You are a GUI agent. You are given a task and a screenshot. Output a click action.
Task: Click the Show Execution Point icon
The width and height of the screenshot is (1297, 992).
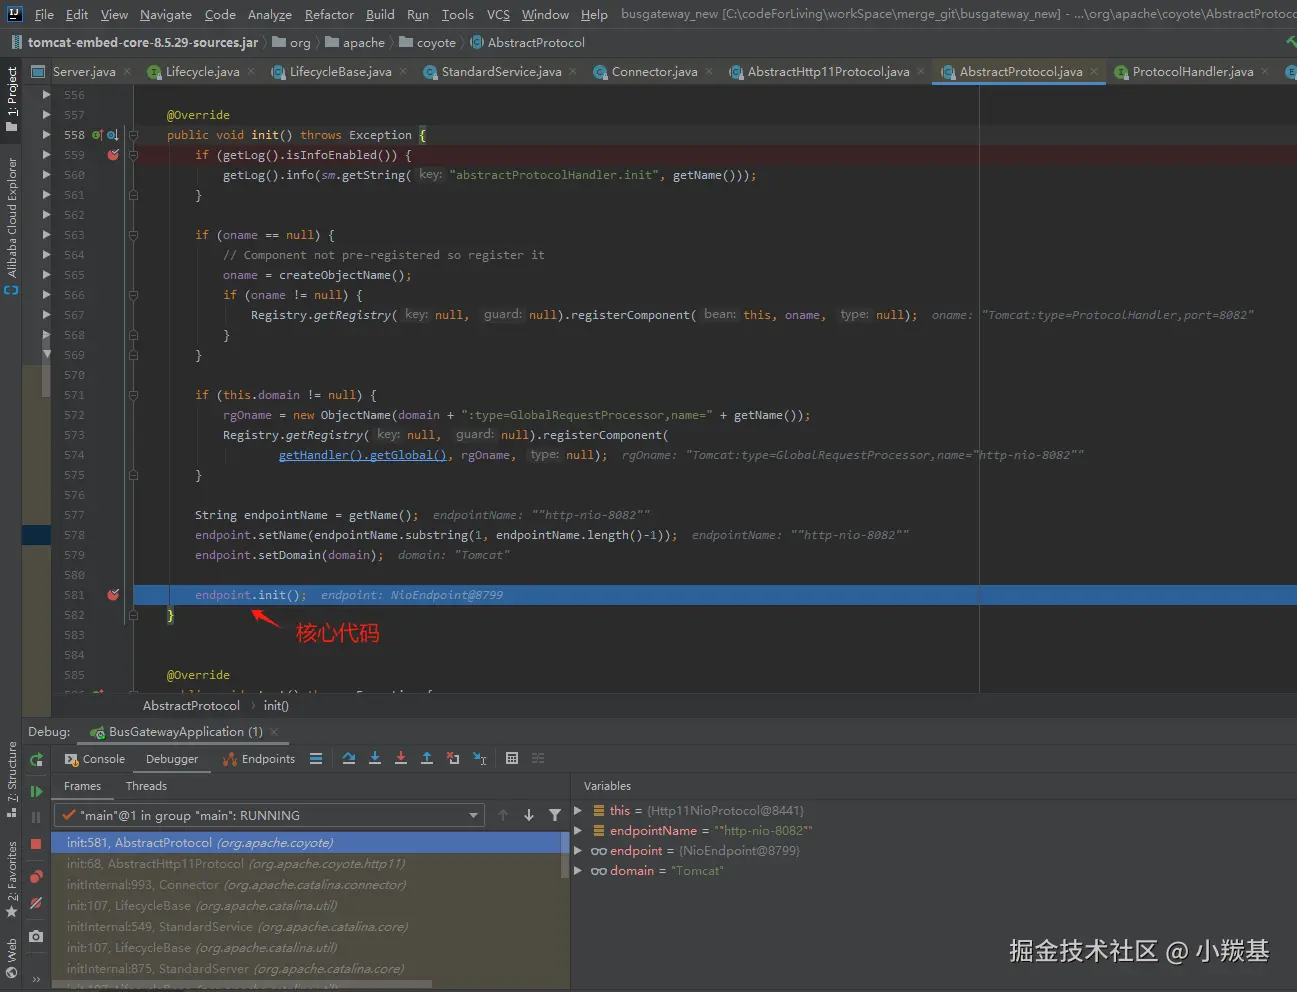pos(316,759)
